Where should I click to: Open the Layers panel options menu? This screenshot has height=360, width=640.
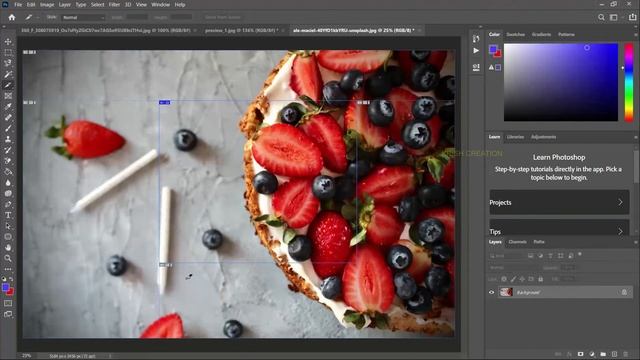pyautogui.click(x=636, y=242)
